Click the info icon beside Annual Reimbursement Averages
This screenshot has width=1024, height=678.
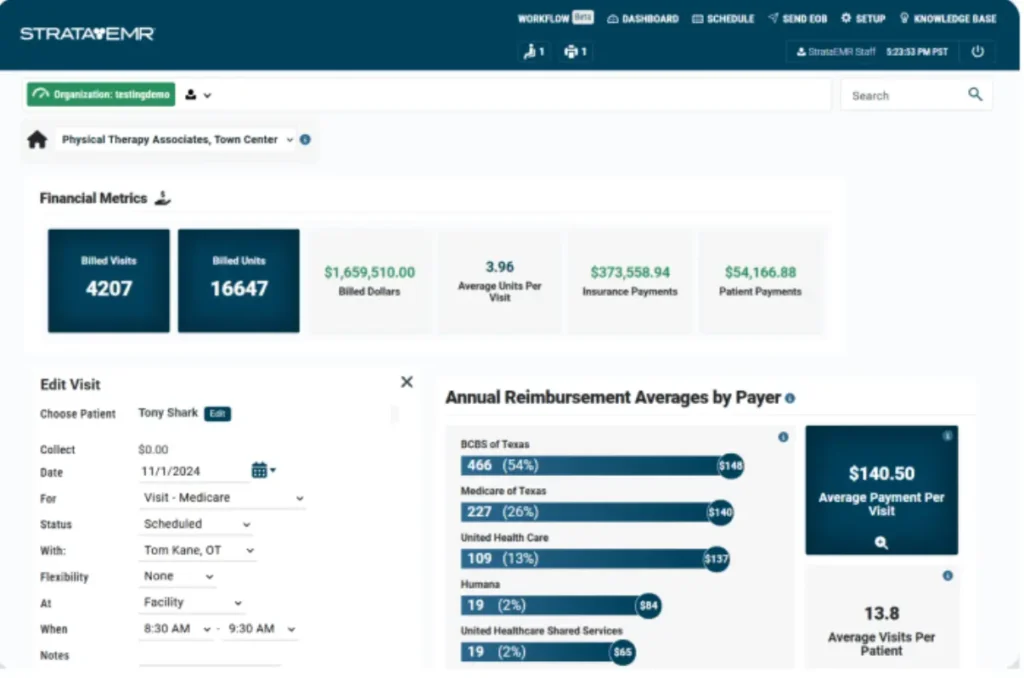click(790, 397)
